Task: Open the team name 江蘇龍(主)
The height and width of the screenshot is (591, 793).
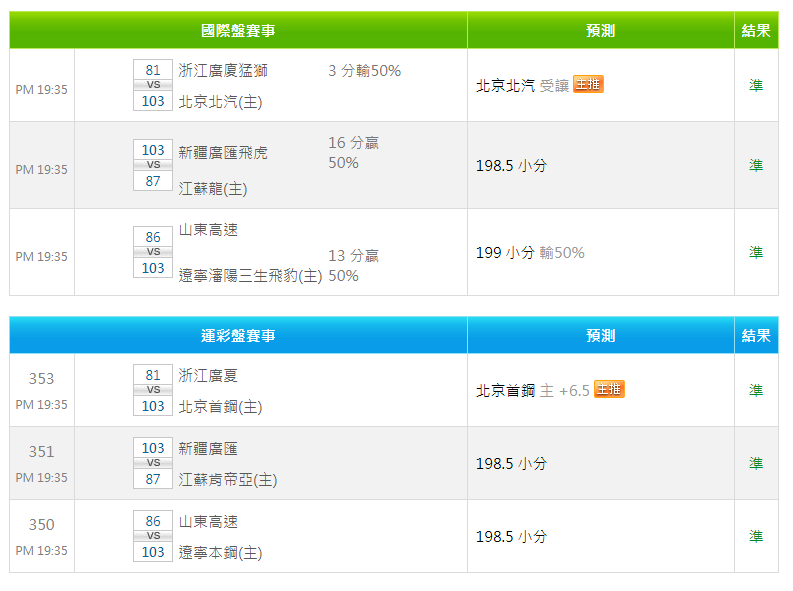Action: [213, 189]
